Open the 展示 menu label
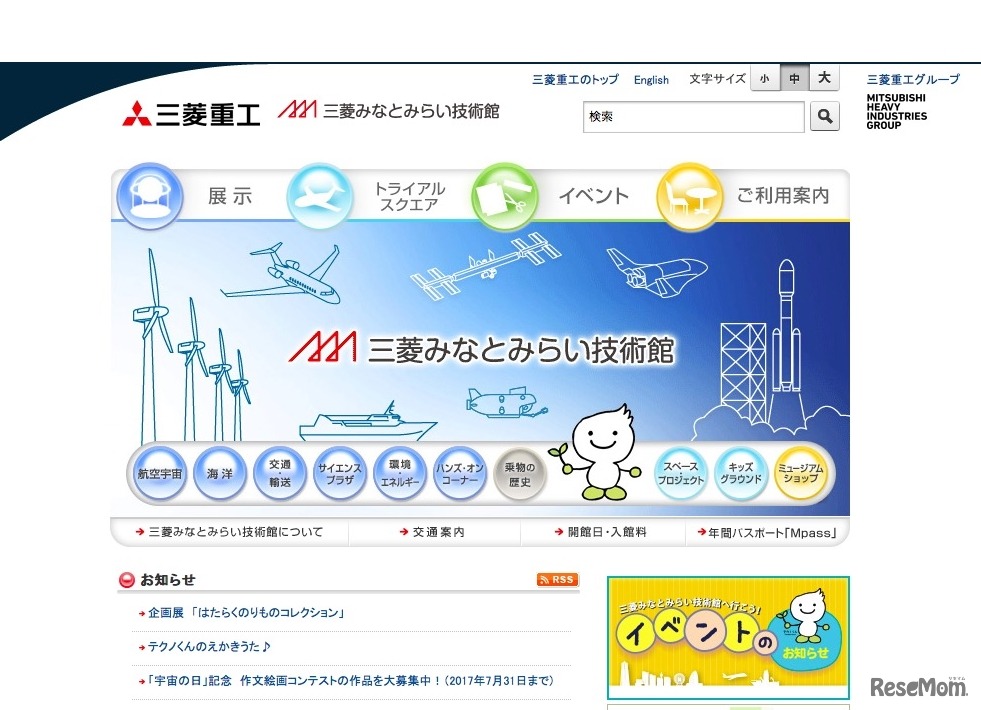The image size is (981, 710). click(x=230, y=196)
